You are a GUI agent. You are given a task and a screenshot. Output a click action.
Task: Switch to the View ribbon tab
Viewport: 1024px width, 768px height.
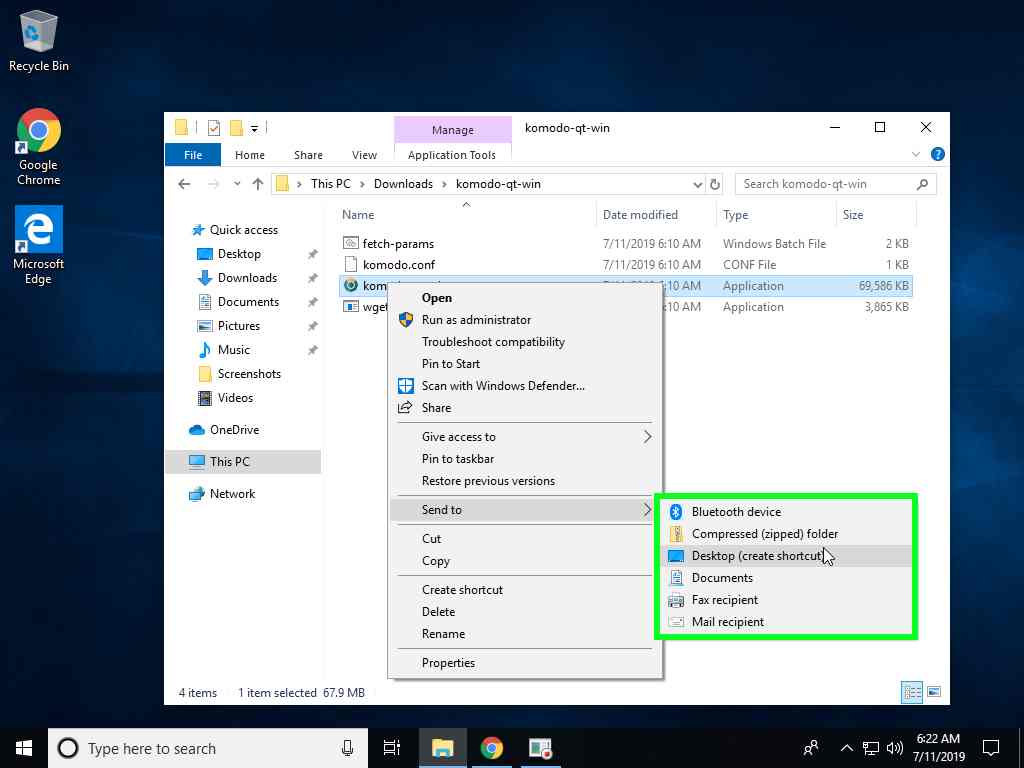click(x=364, y=155)
